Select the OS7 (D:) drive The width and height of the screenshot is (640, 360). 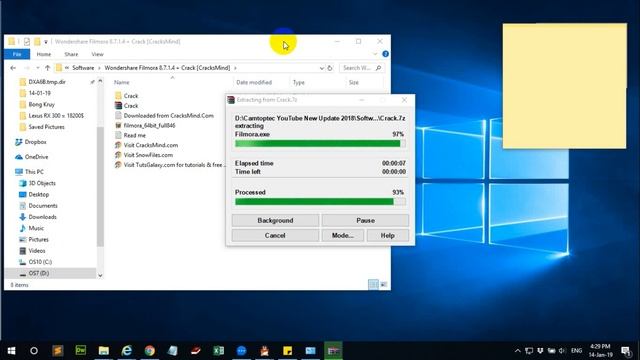click(39, 273)
